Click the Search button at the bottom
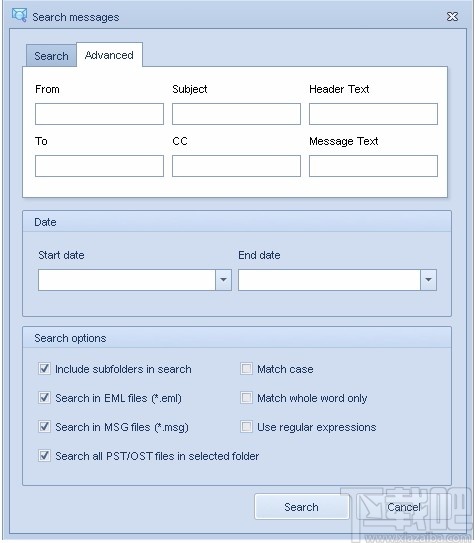Screen dimensions: 475x543 302,507
